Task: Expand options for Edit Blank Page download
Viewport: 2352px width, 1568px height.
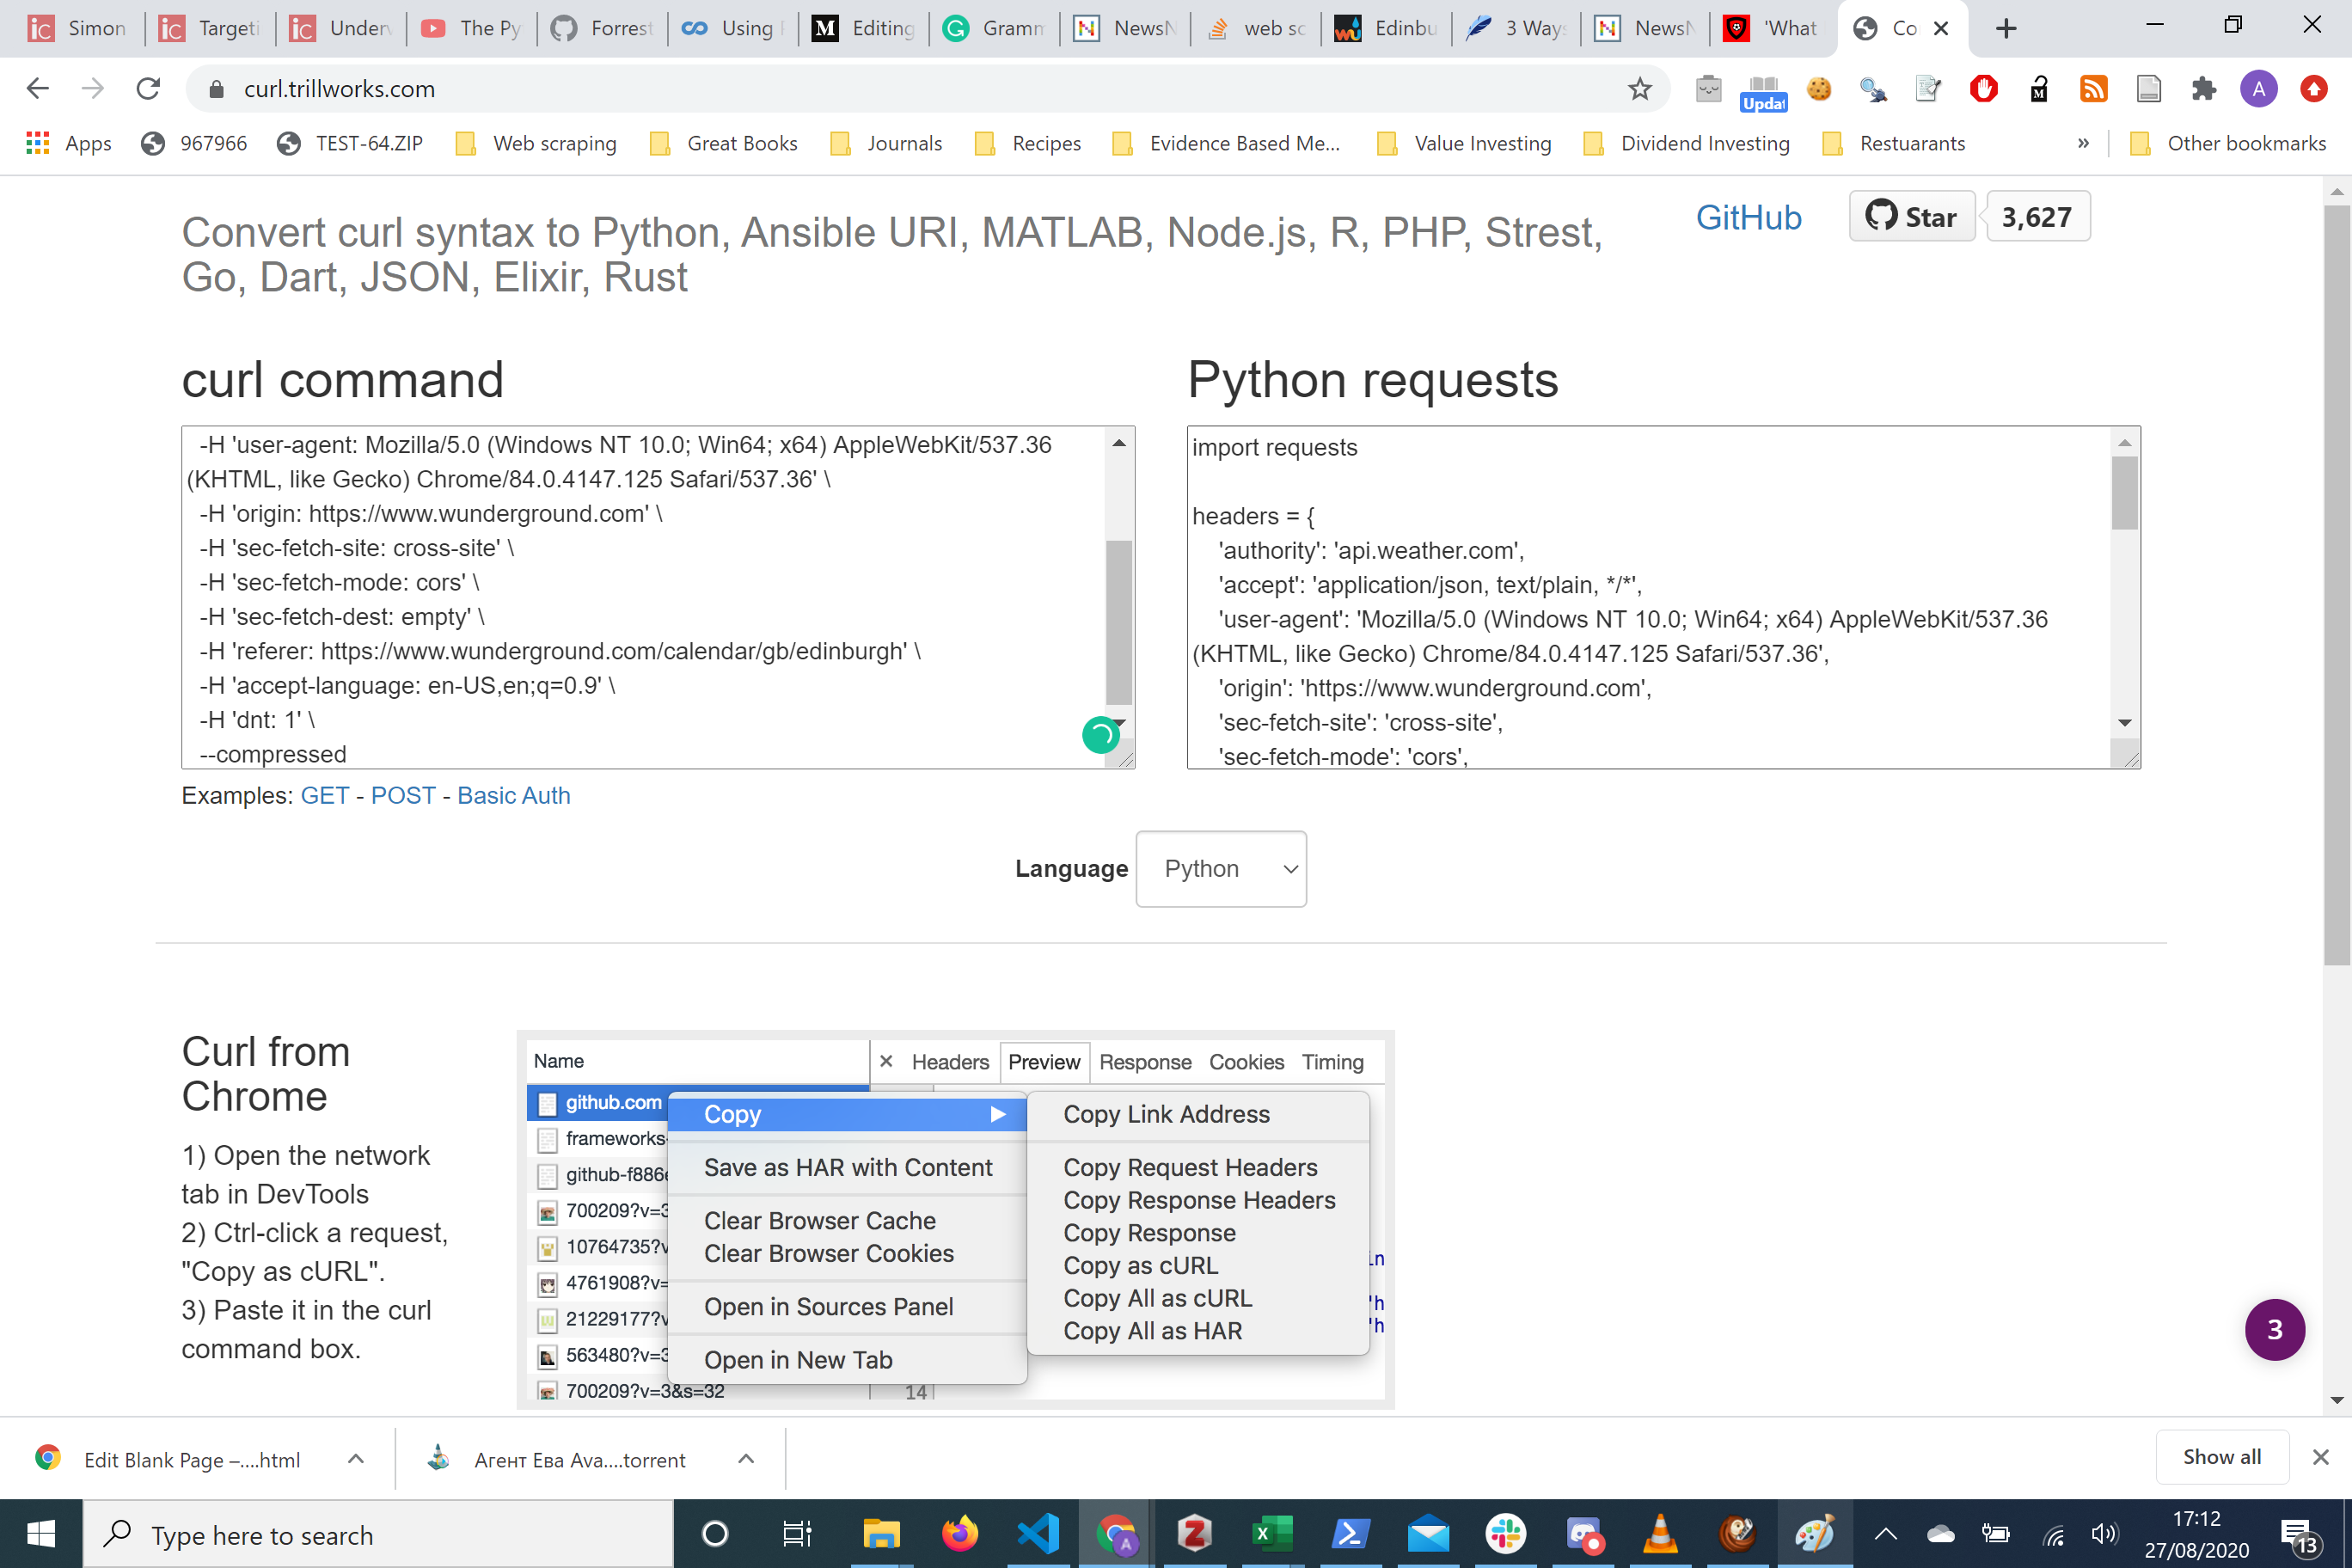Action: [x=356, y=1459]
